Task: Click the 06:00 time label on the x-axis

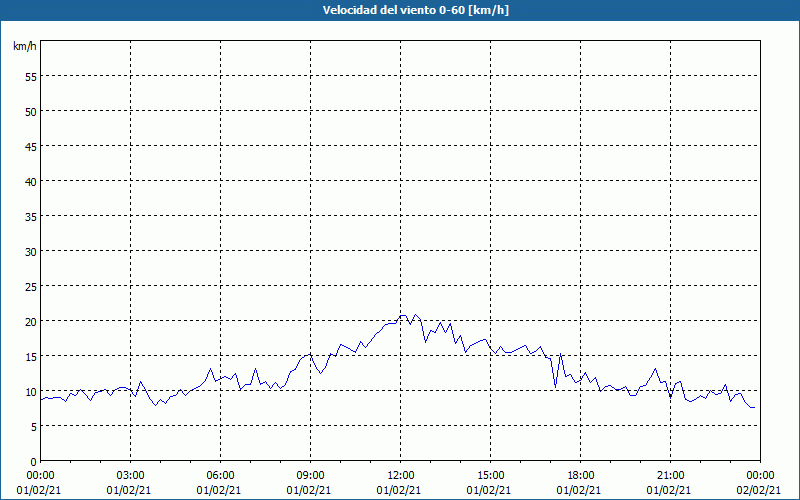Action: pyautogui.click(x=220, y=476)
